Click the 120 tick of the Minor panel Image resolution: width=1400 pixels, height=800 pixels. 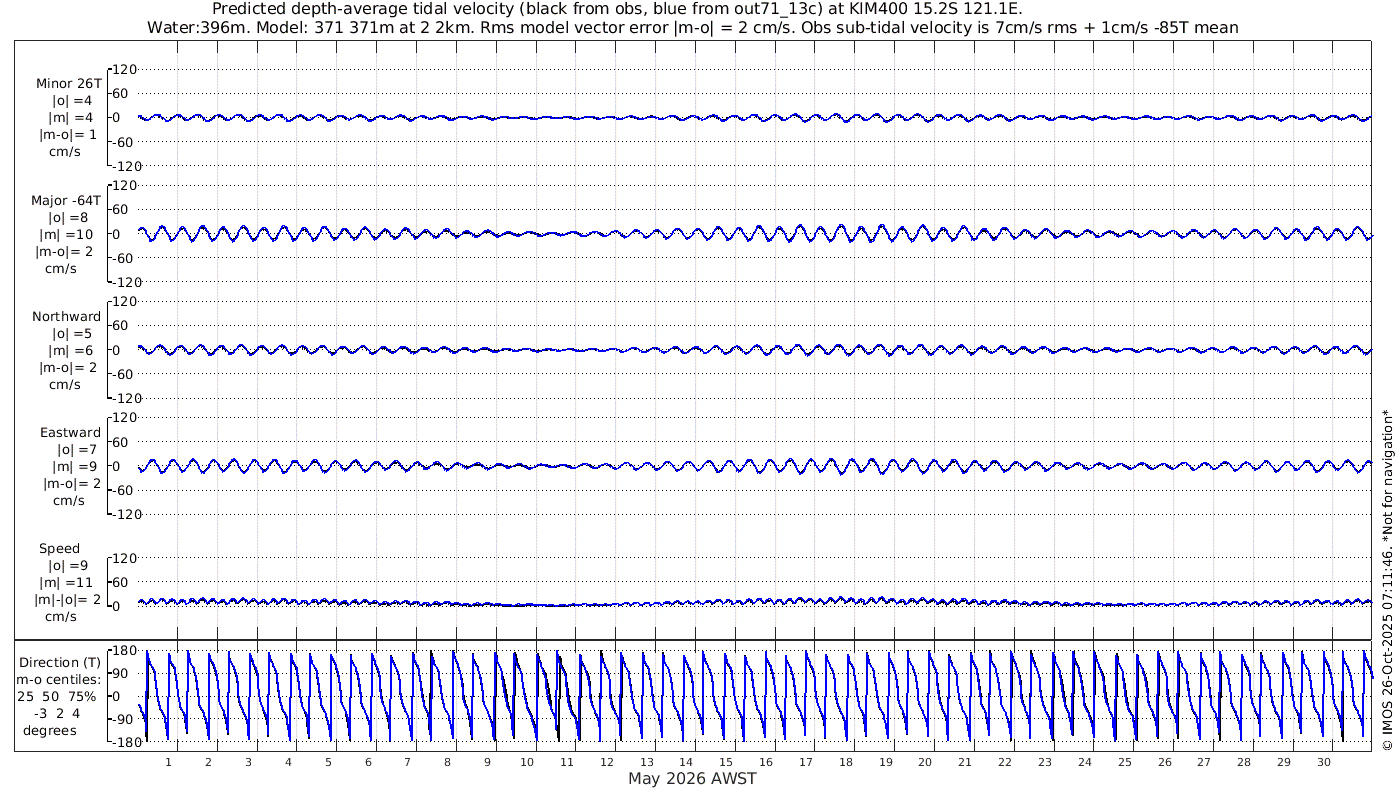point(123,70)
